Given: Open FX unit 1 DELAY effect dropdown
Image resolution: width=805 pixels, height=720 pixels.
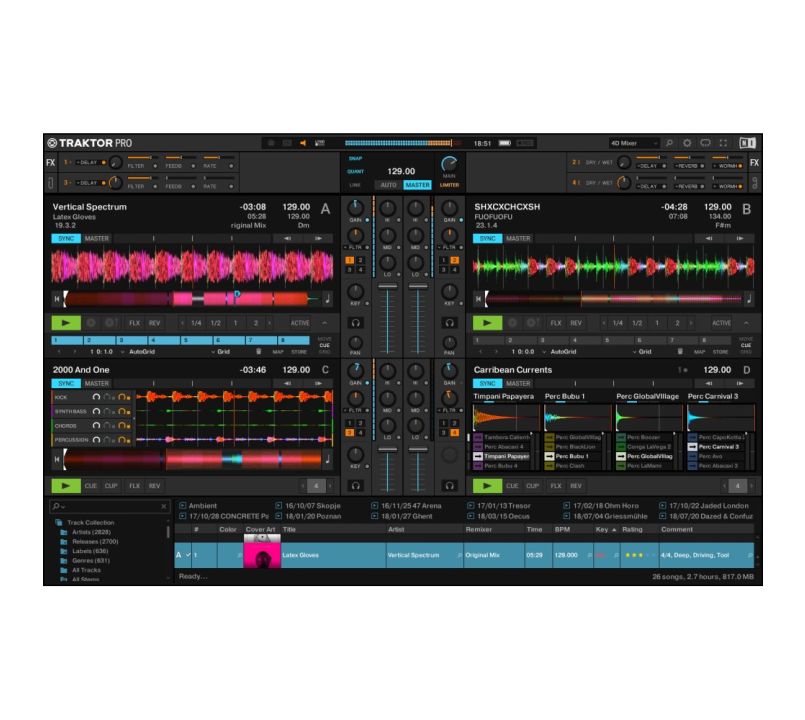Looking at the screenshot, I should [x=91, y=162].
